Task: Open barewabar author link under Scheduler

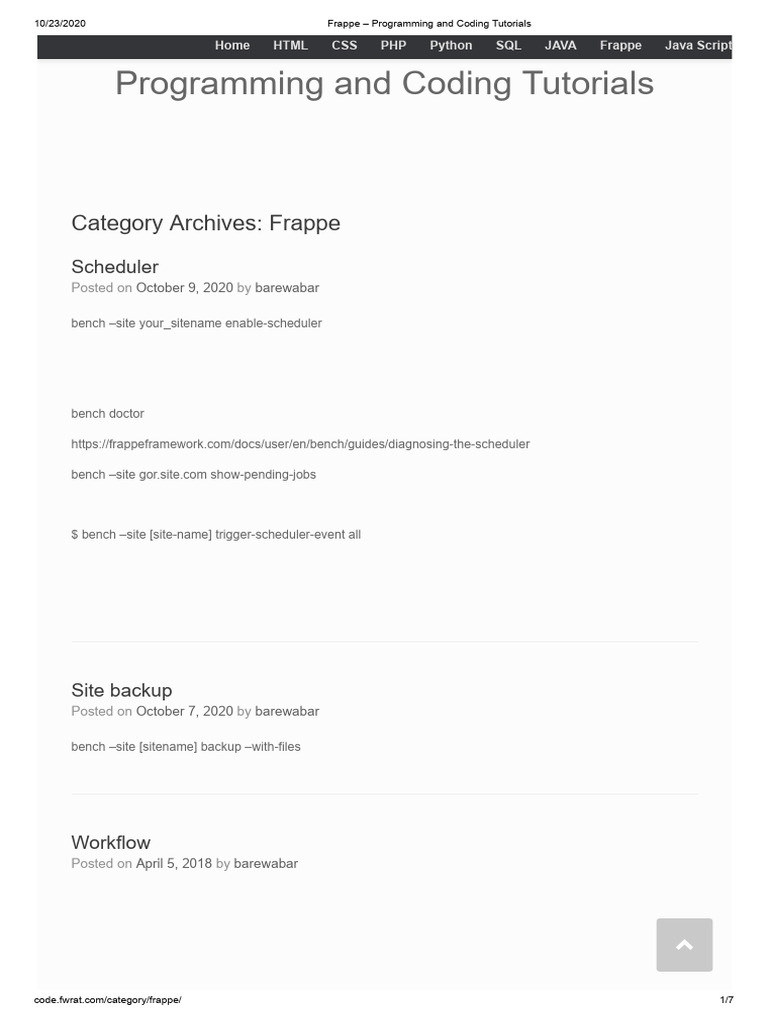Action: (x=287, y=287)
